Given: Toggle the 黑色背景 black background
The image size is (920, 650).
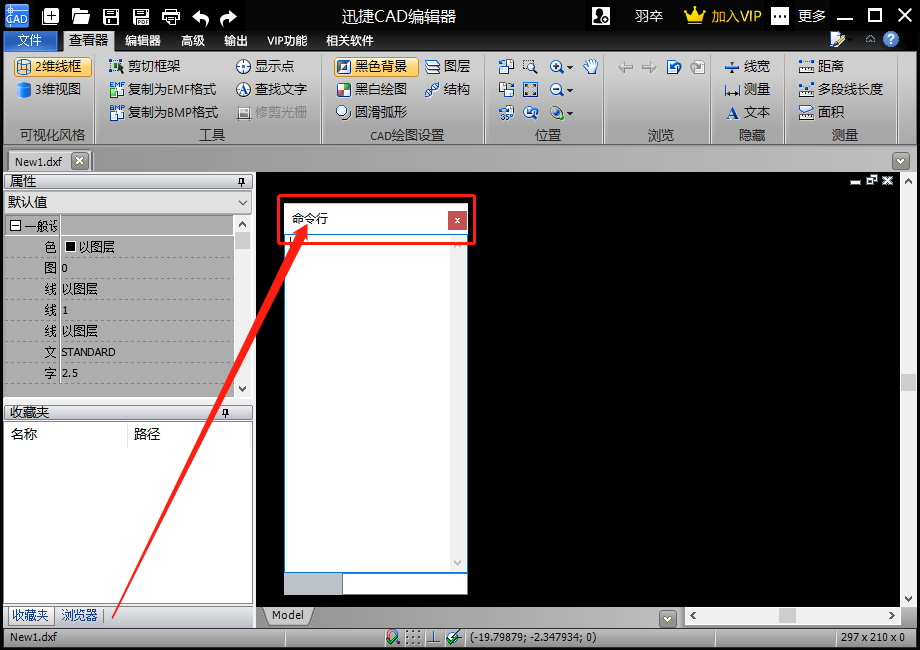Looking at the screenshot, I should tap(376, 66).
